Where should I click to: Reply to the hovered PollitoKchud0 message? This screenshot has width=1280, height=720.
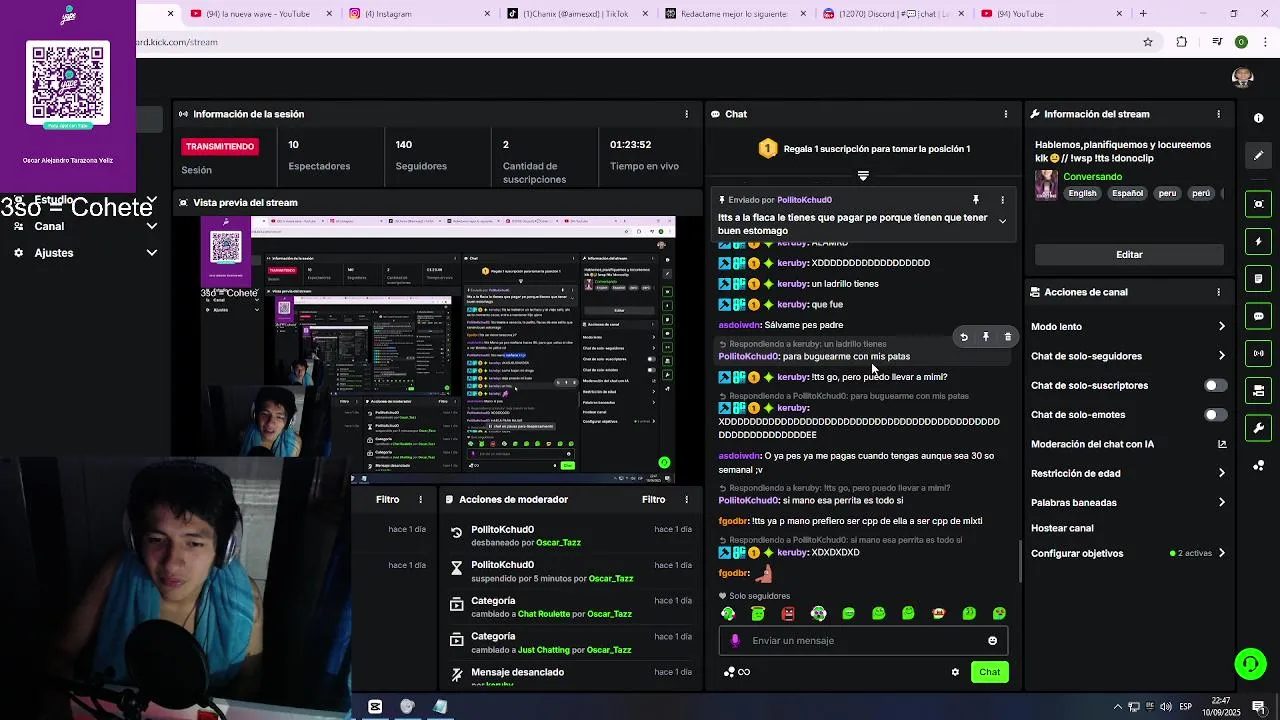click(x=964, y=337)
